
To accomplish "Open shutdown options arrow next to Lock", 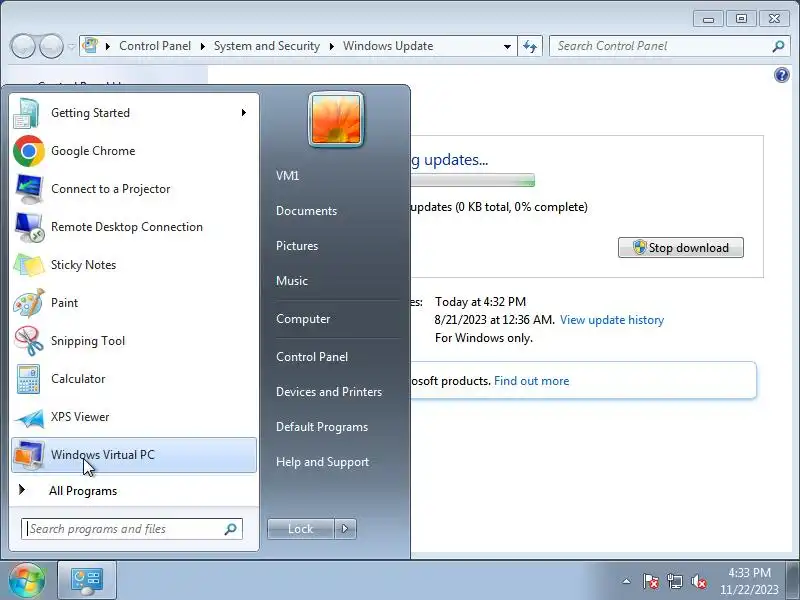I will 345,529.
